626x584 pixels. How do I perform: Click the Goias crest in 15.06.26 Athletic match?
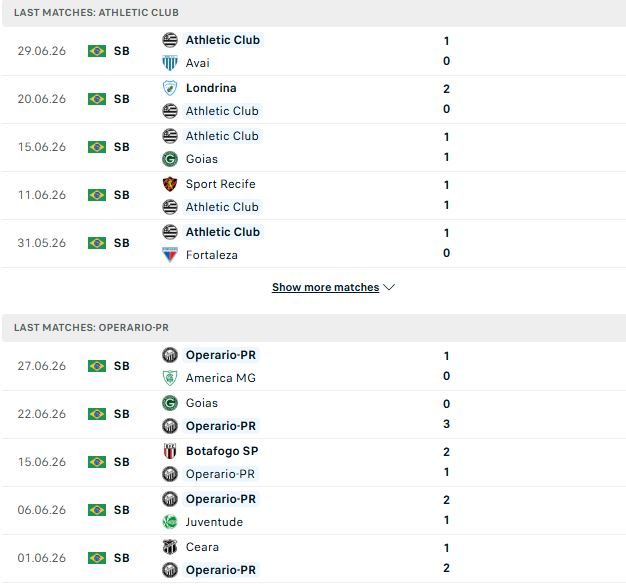pos(170,159)
